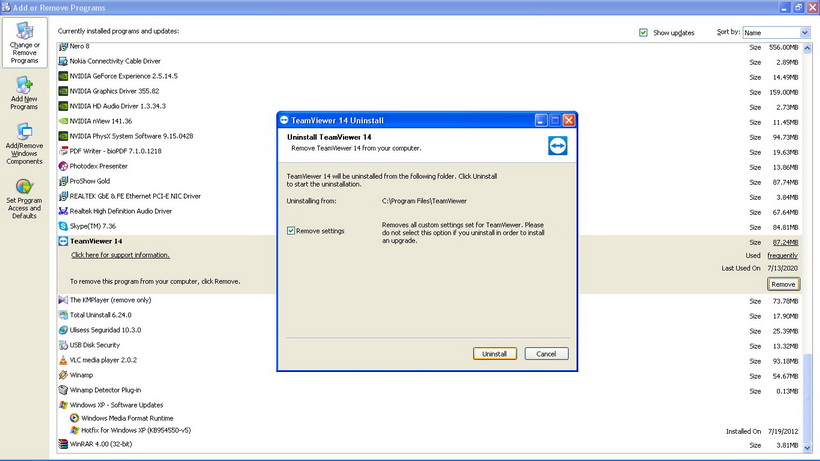Select NVIDIA nView 141.36 icon
This screenshot has height=461, width=820.
(x=63, y=121)
